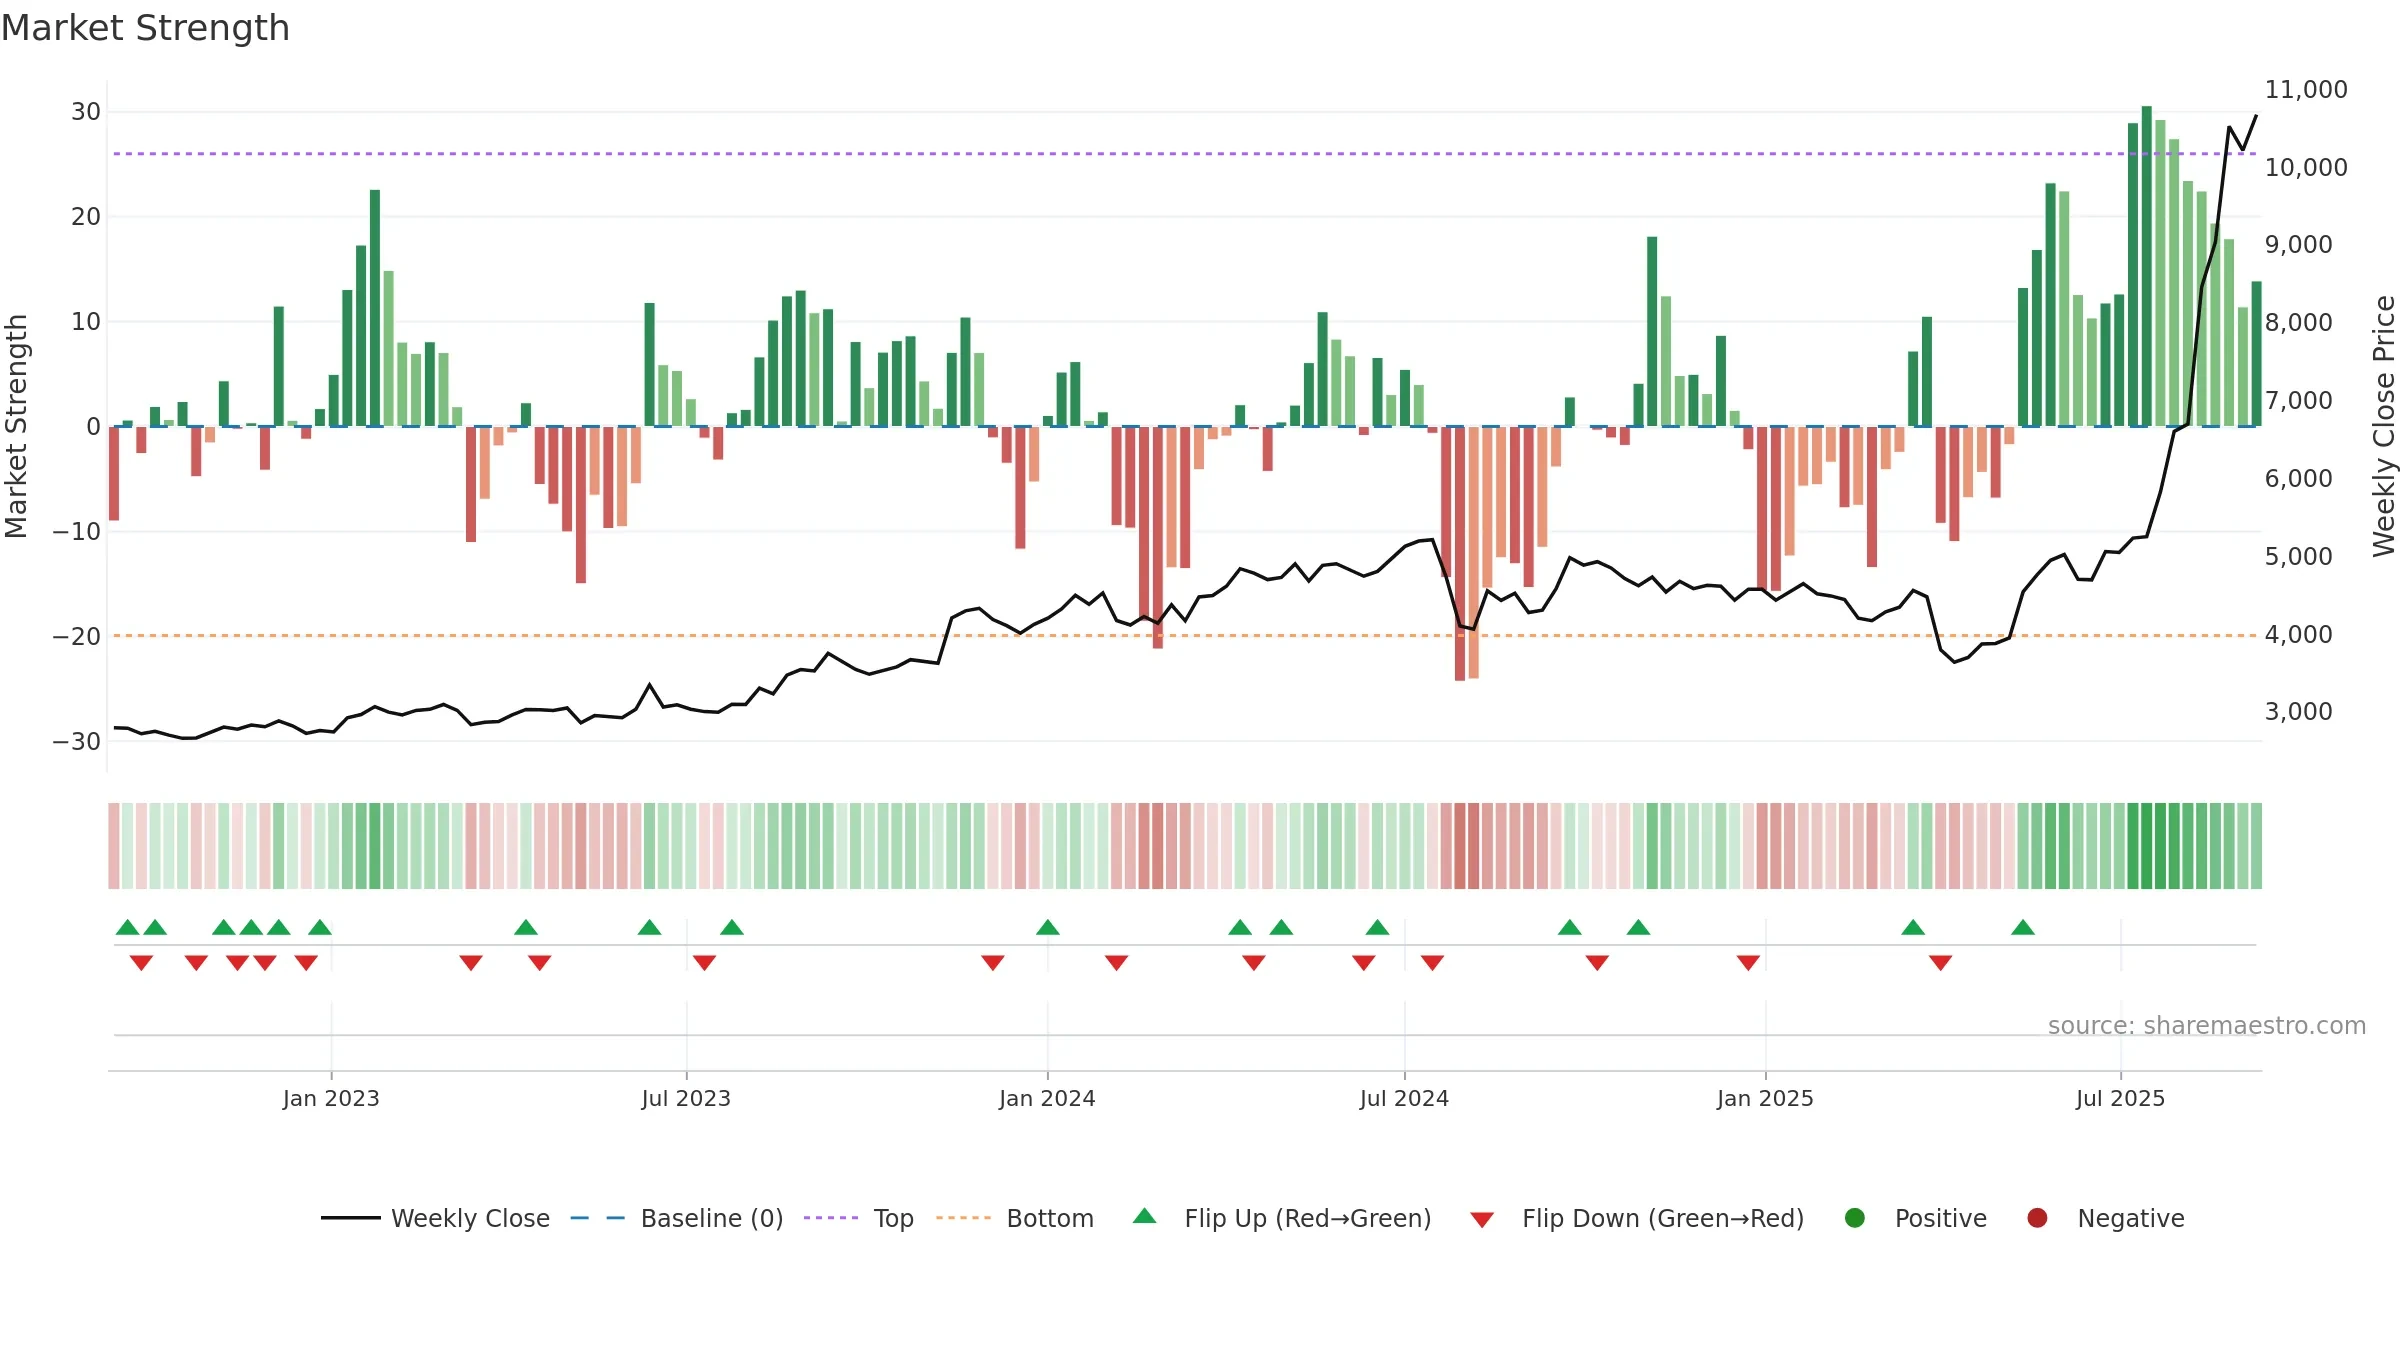Click the green bar near 18 in late 2024
Screen dimensions: 2400x1350
pyautogui.click(x=1652, y=331)
